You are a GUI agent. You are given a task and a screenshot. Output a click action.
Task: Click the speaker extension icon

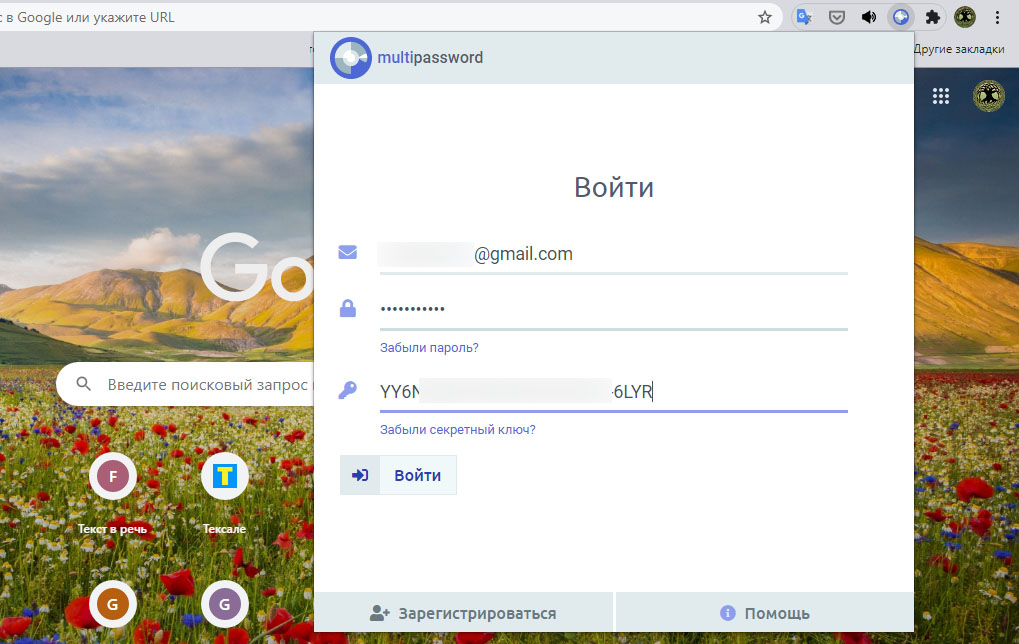pyautogui.click(x=869, y=18)
